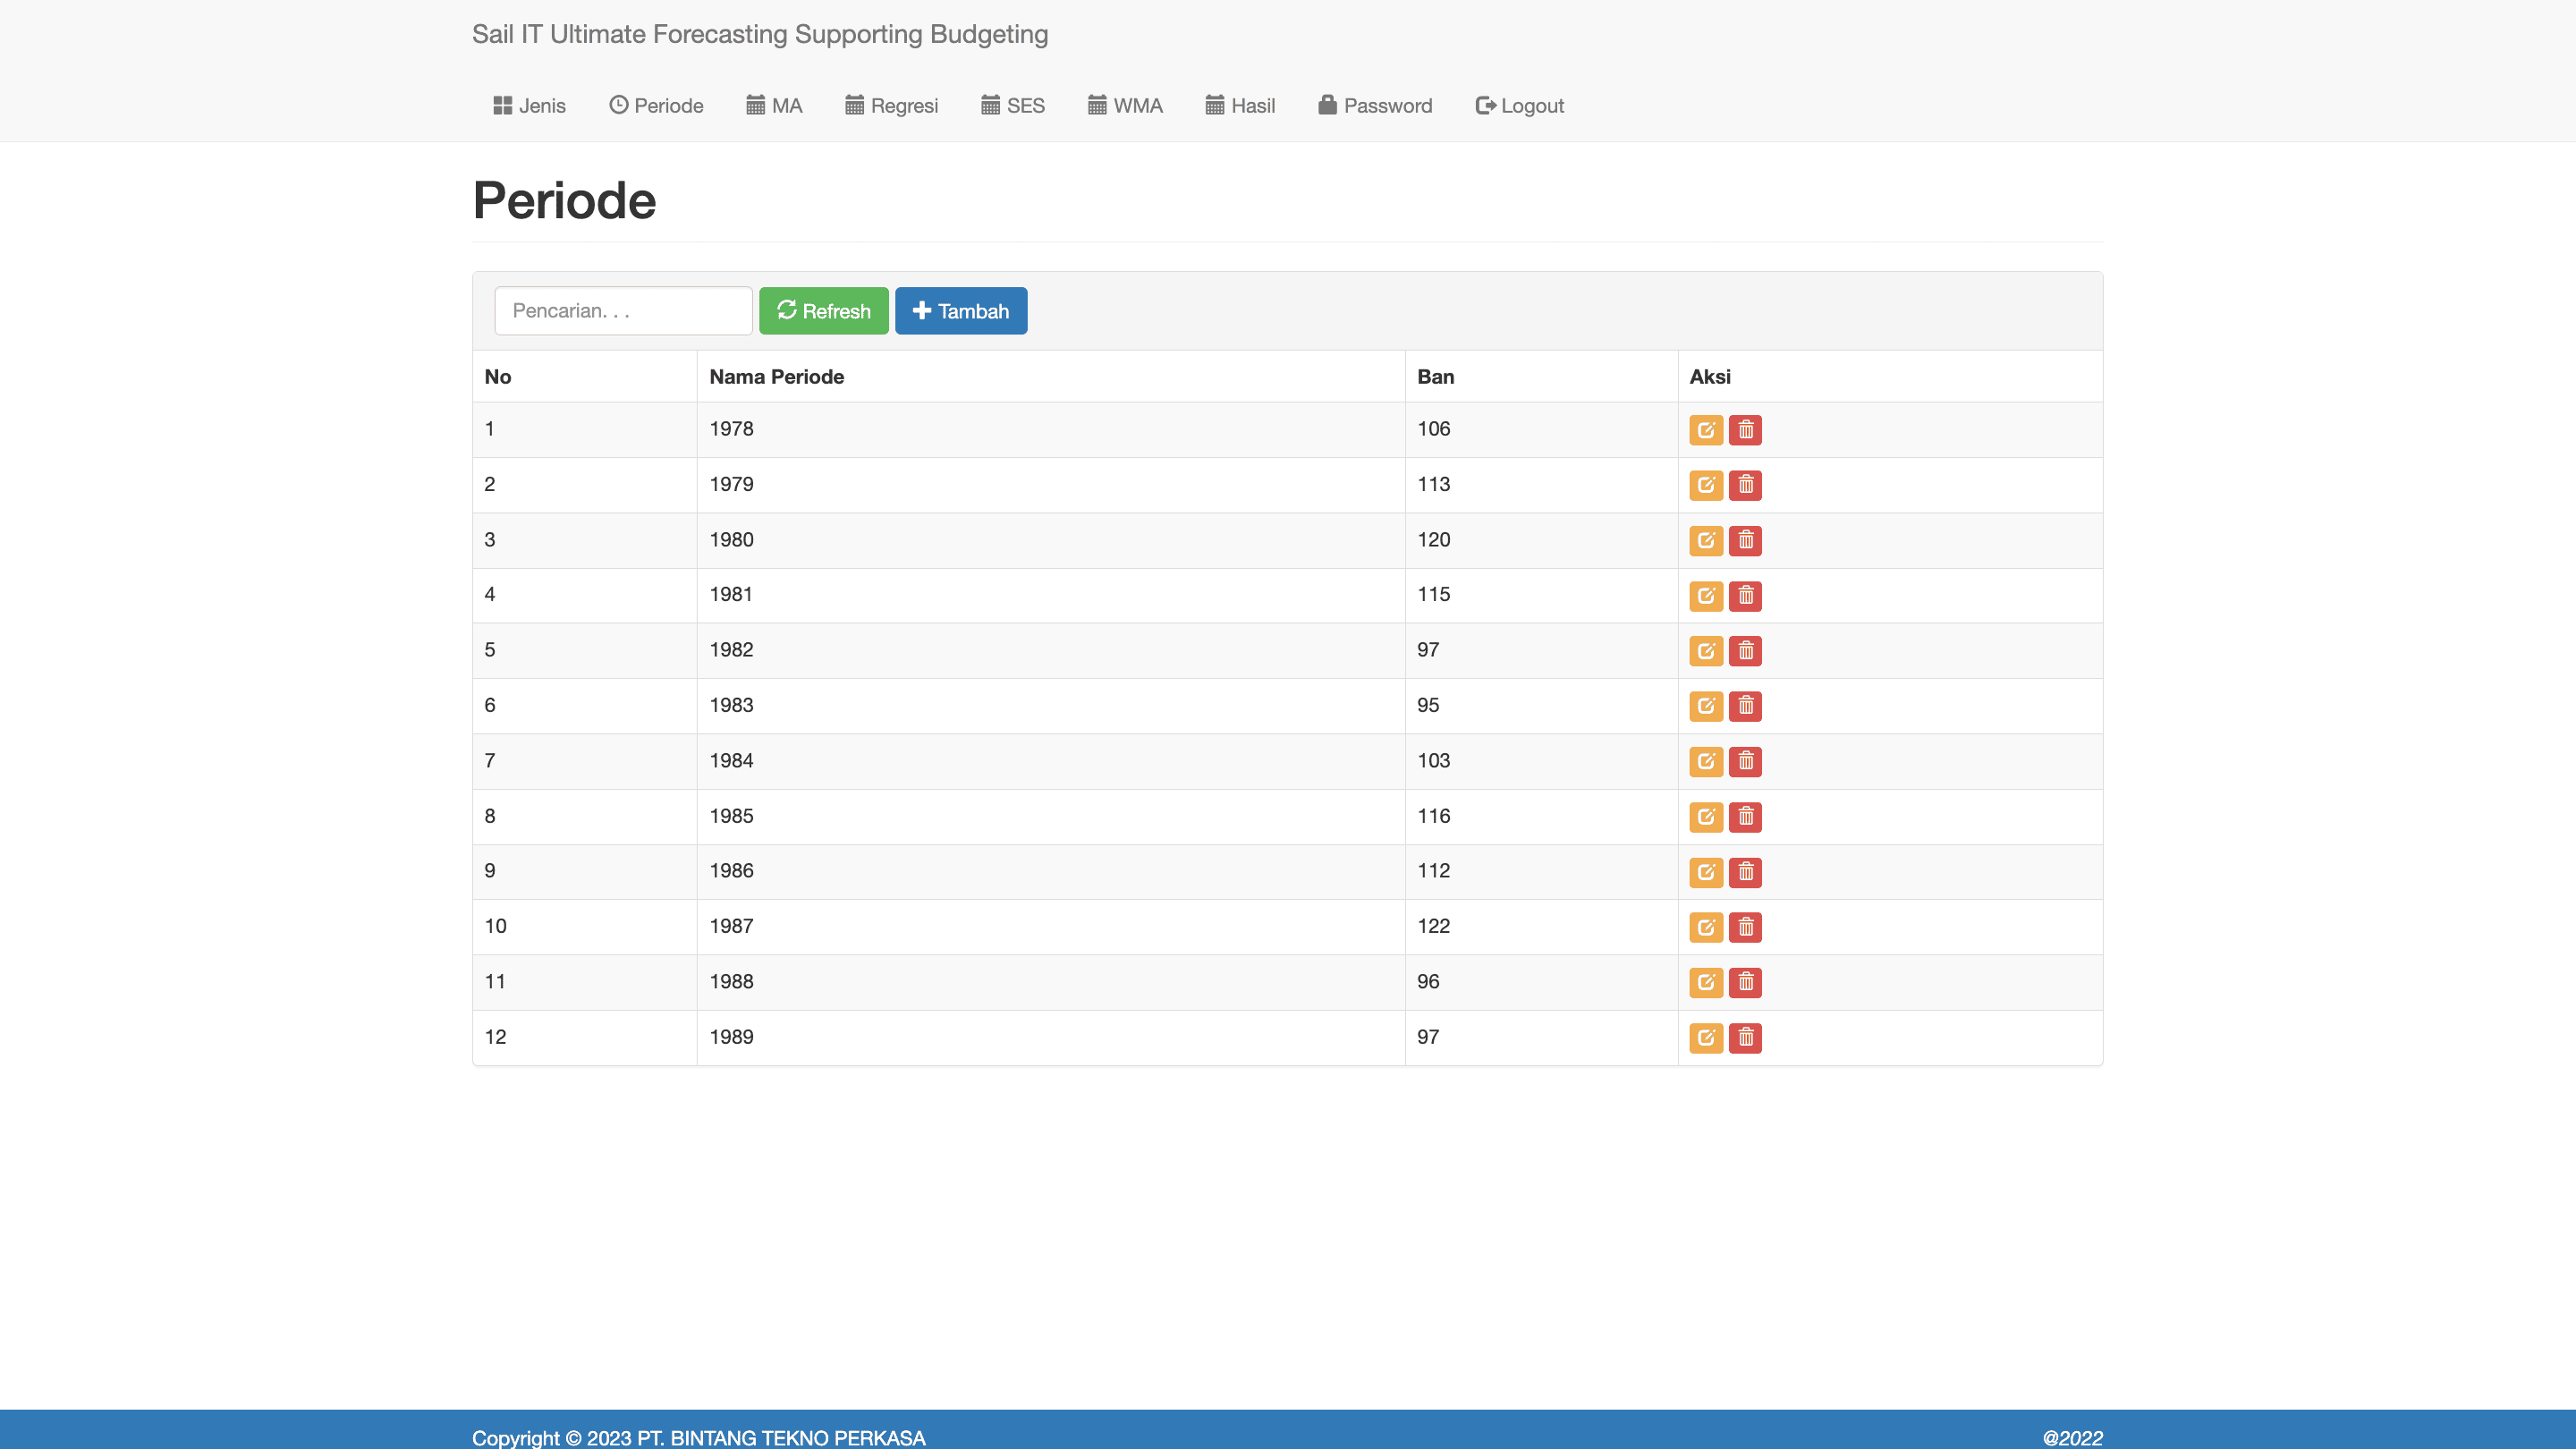
Task: Go to the Periode page
Action: point(656,106)
